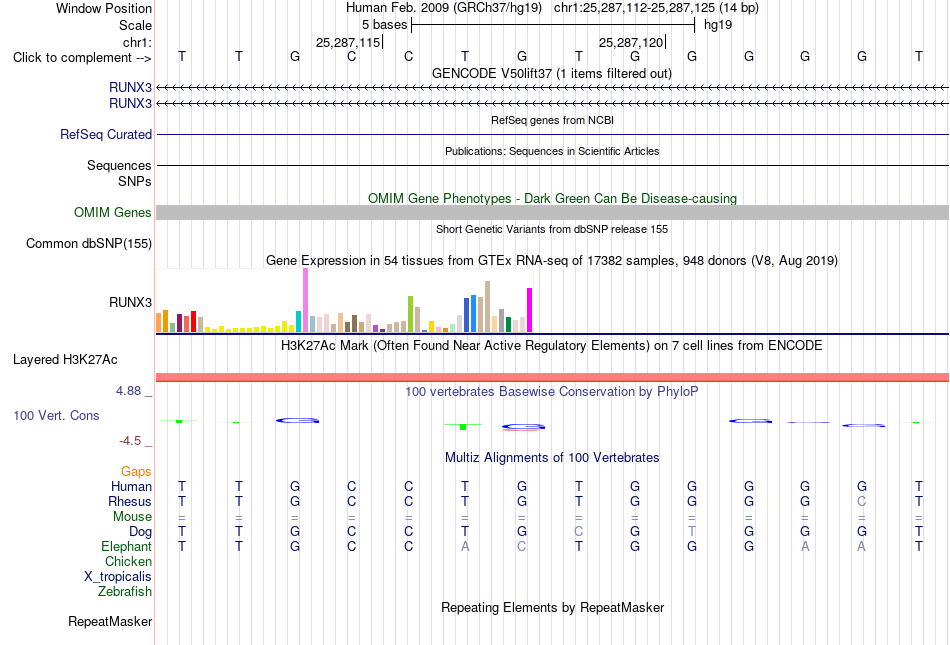Image resolution: width=950 pixels, height=645 pixels.
Task: Click the SNPs track label
Action: coord(135,181)
